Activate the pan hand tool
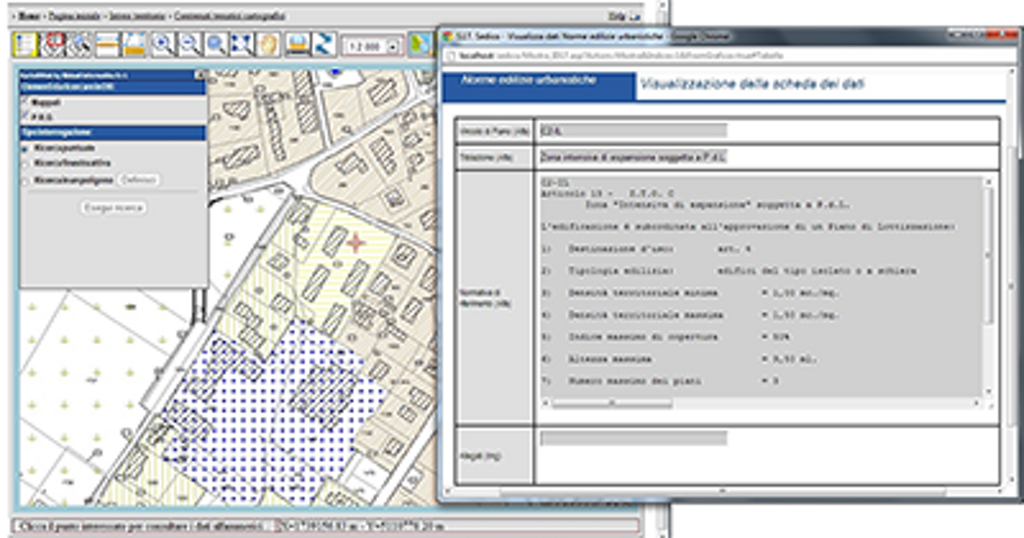Screen dimensions: 1024x538 [268, 44]
